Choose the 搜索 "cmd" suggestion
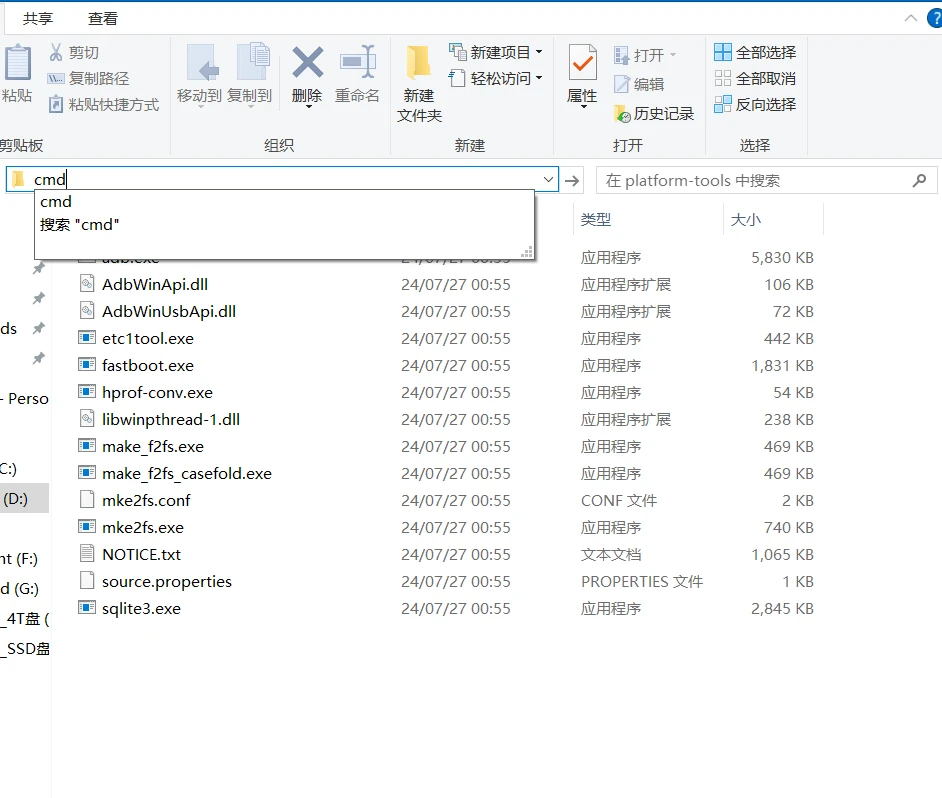Image resolution: width=942 pixels, height=798 pixels. [284, 224]
